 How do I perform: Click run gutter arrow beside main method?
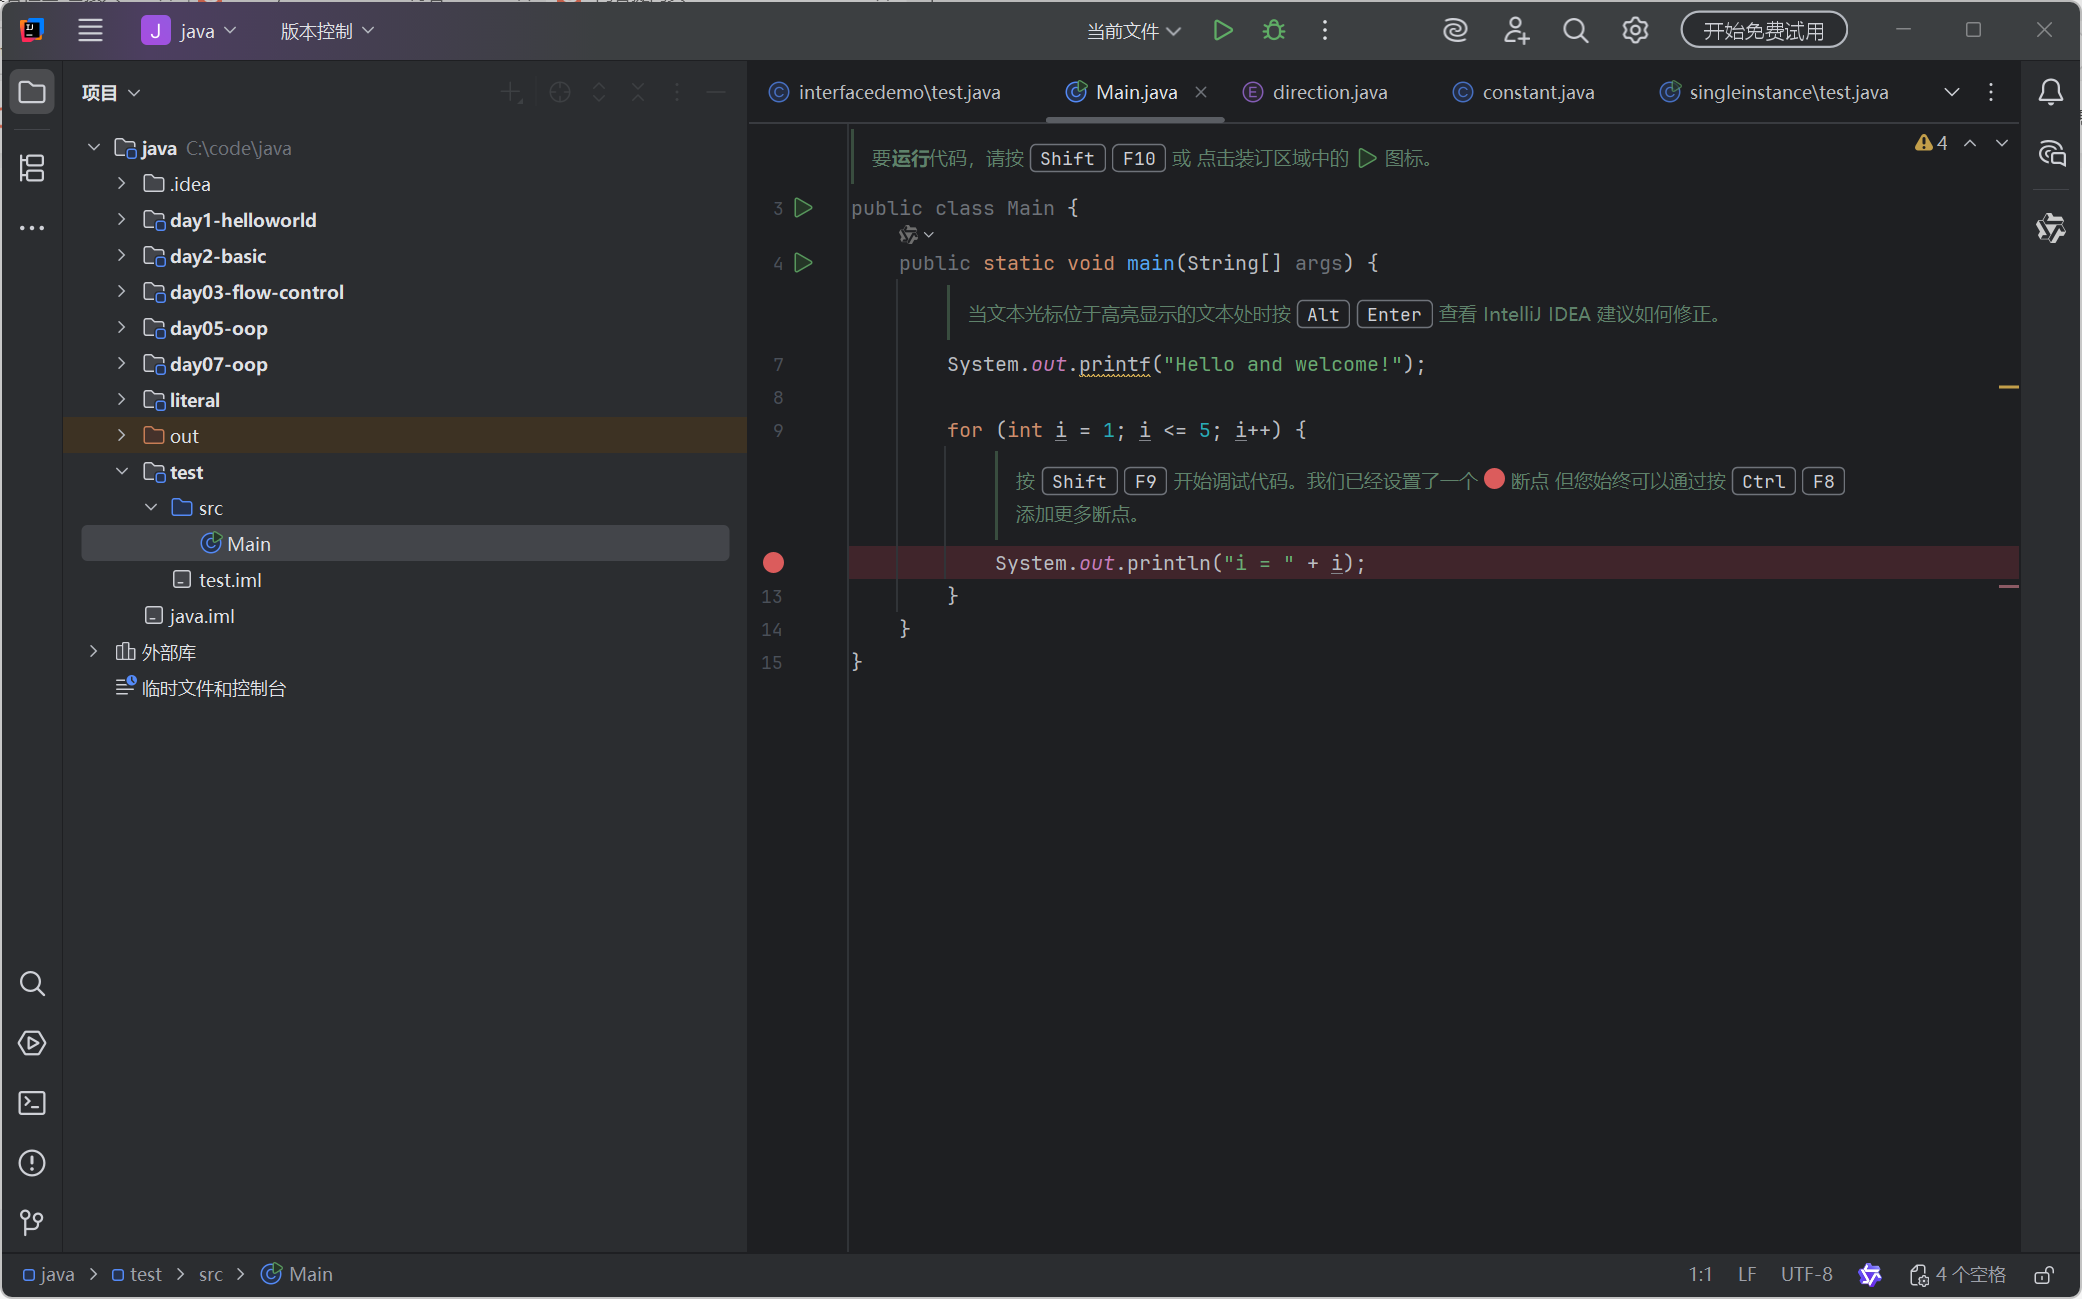pos(803,263)
